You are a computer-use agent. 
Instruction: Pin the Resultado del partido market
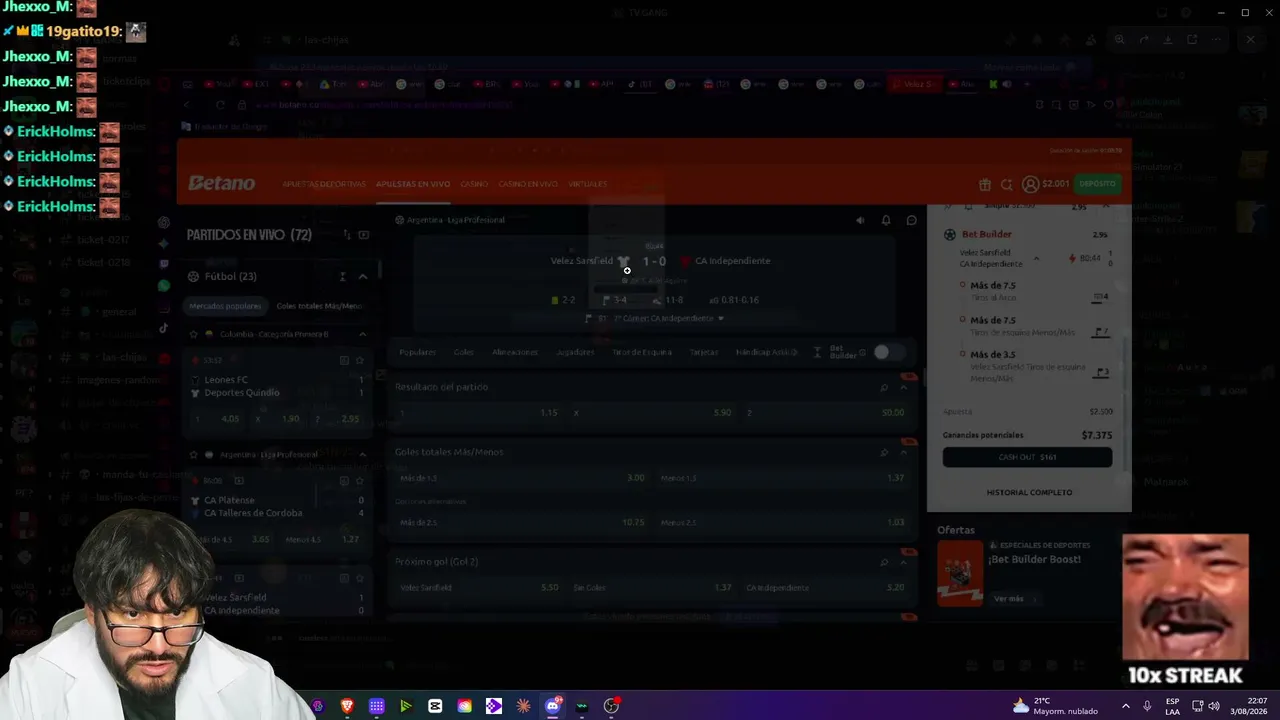coord(884,387)
